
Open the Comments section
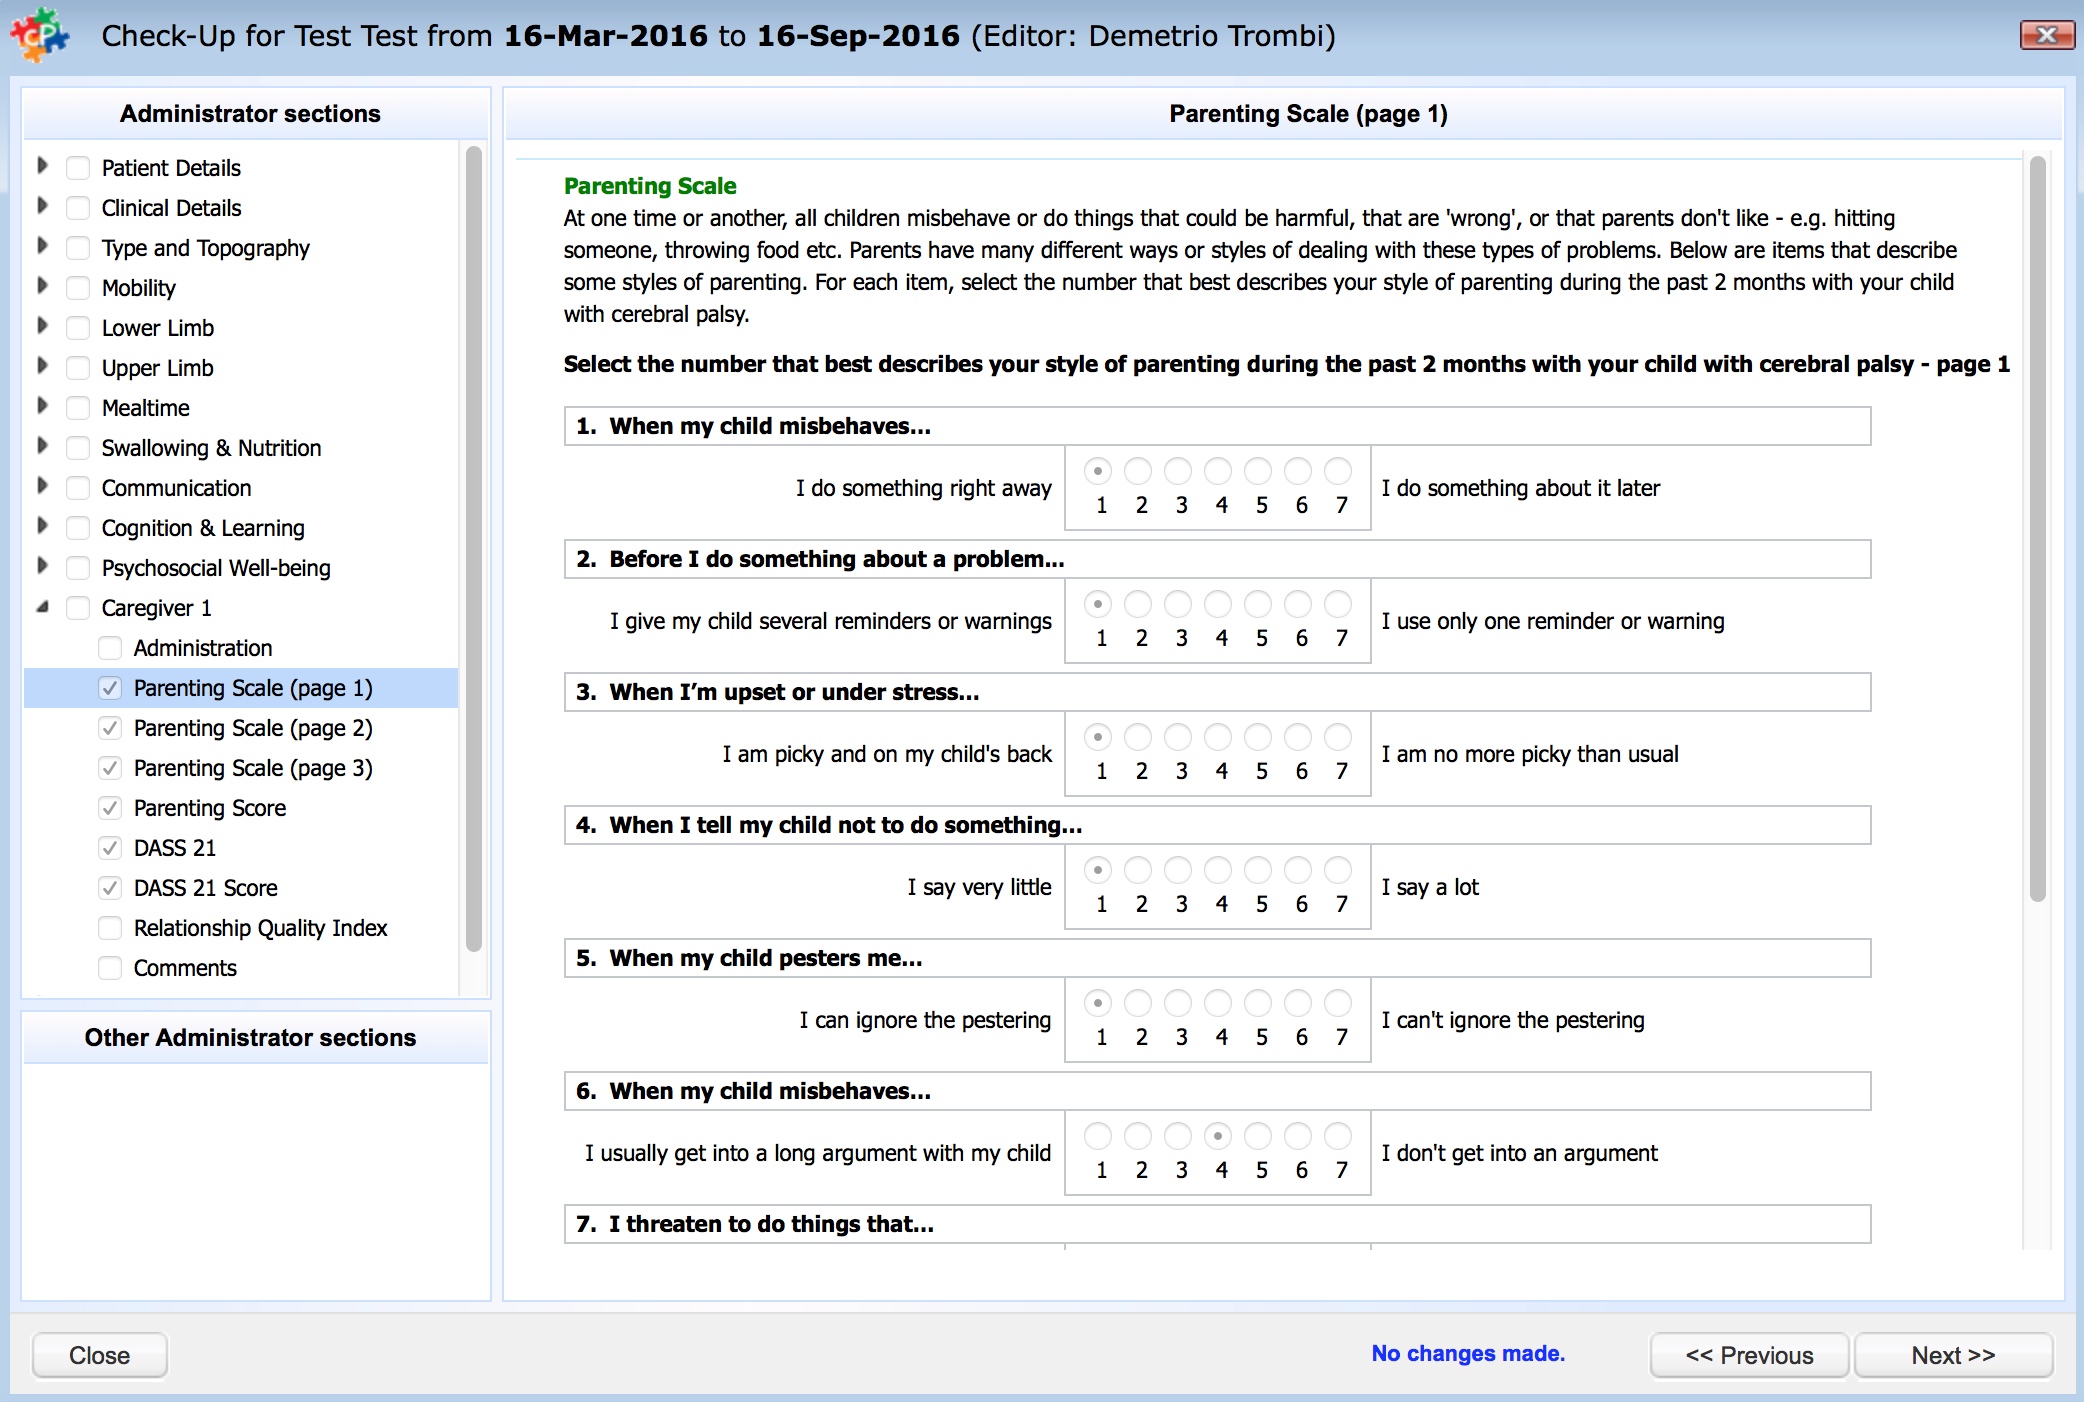point(185,968)
